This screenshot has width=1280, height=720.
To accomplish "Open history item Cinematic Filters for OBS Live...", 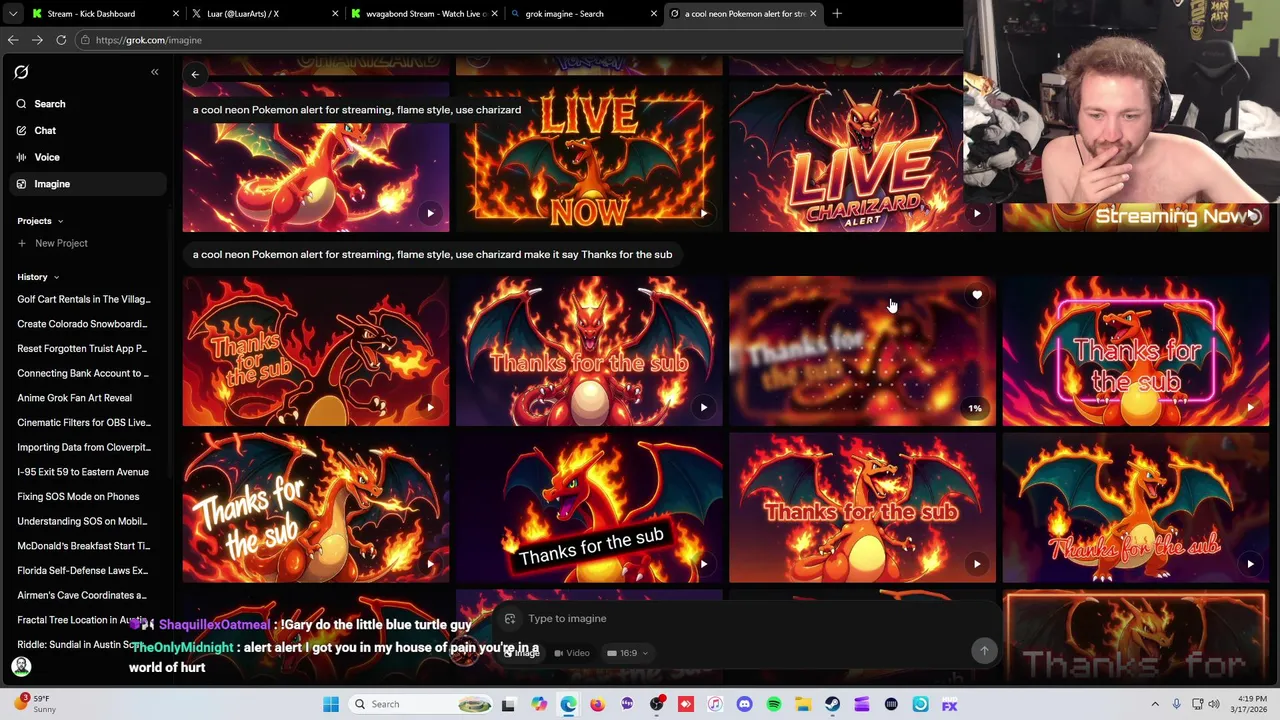I will tap(83, 422).
